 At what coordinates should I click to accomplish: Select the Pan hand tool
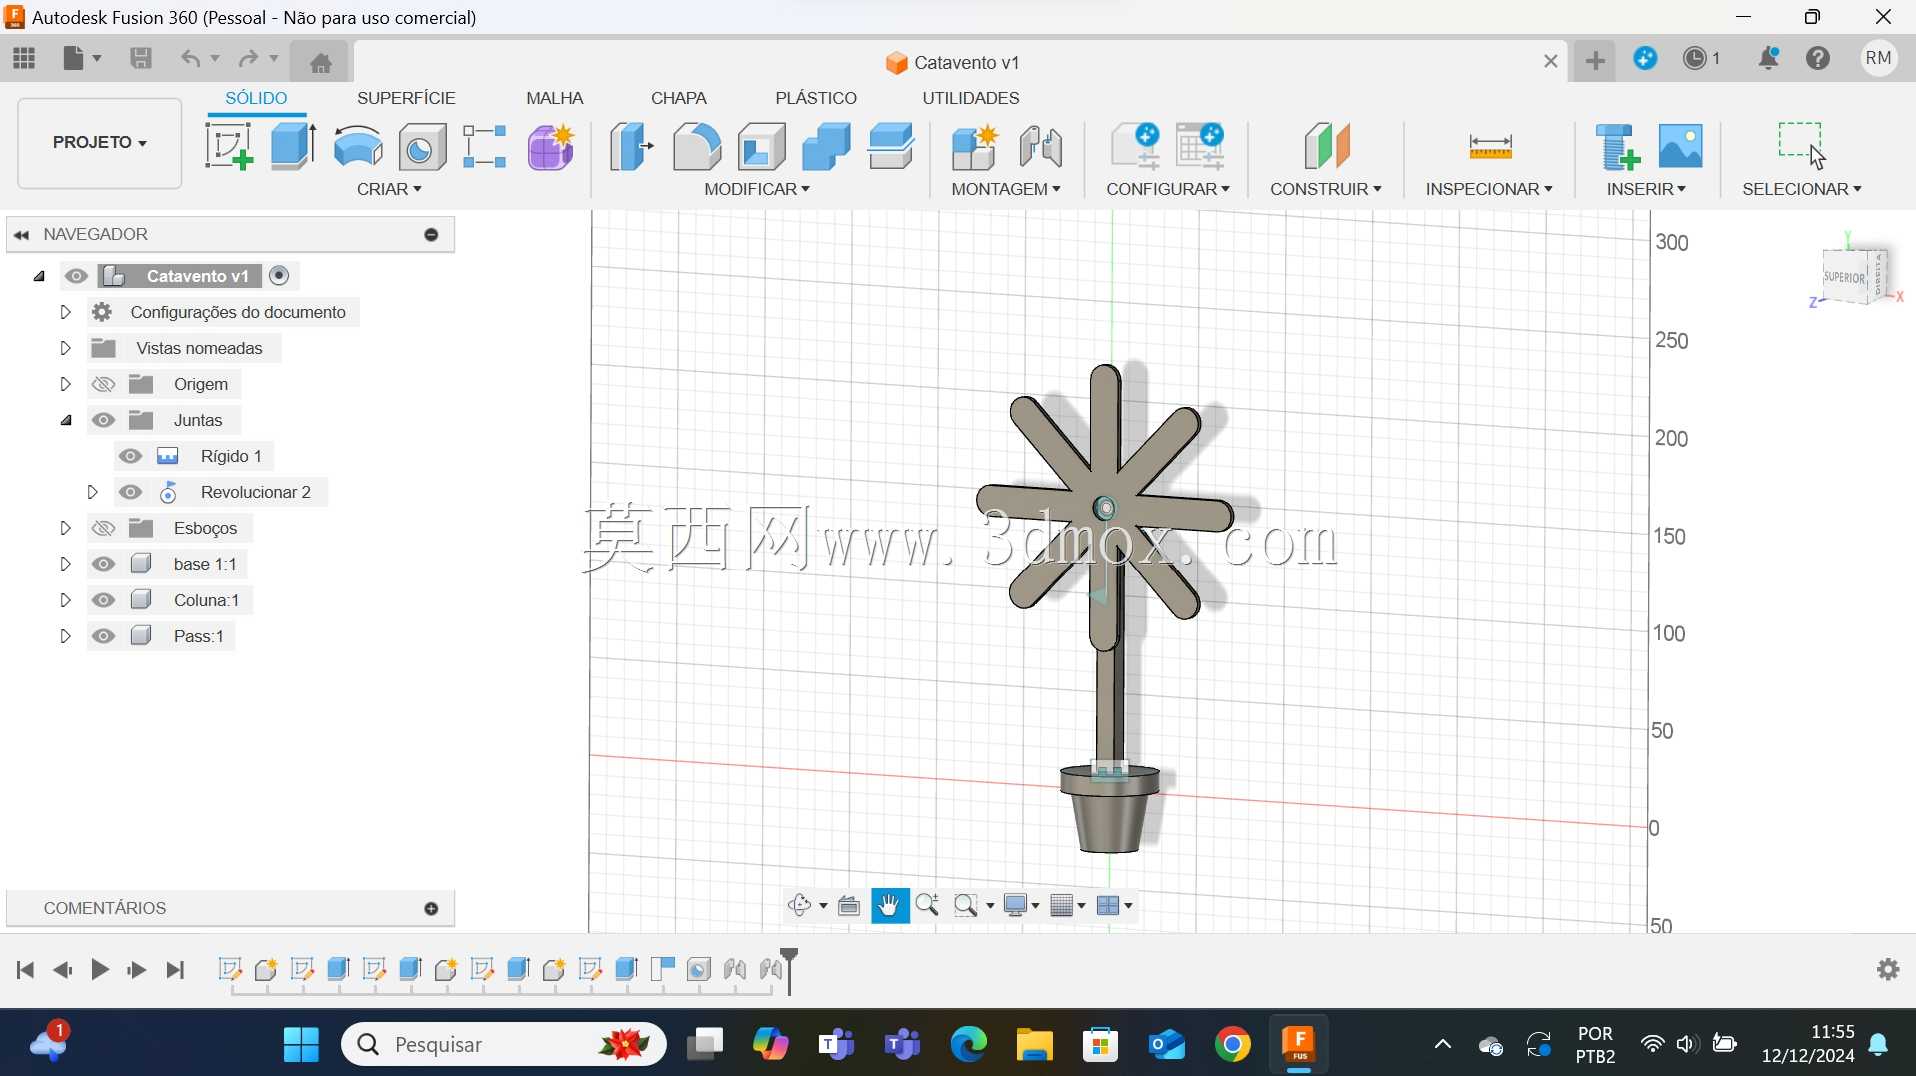click(889, 905)
